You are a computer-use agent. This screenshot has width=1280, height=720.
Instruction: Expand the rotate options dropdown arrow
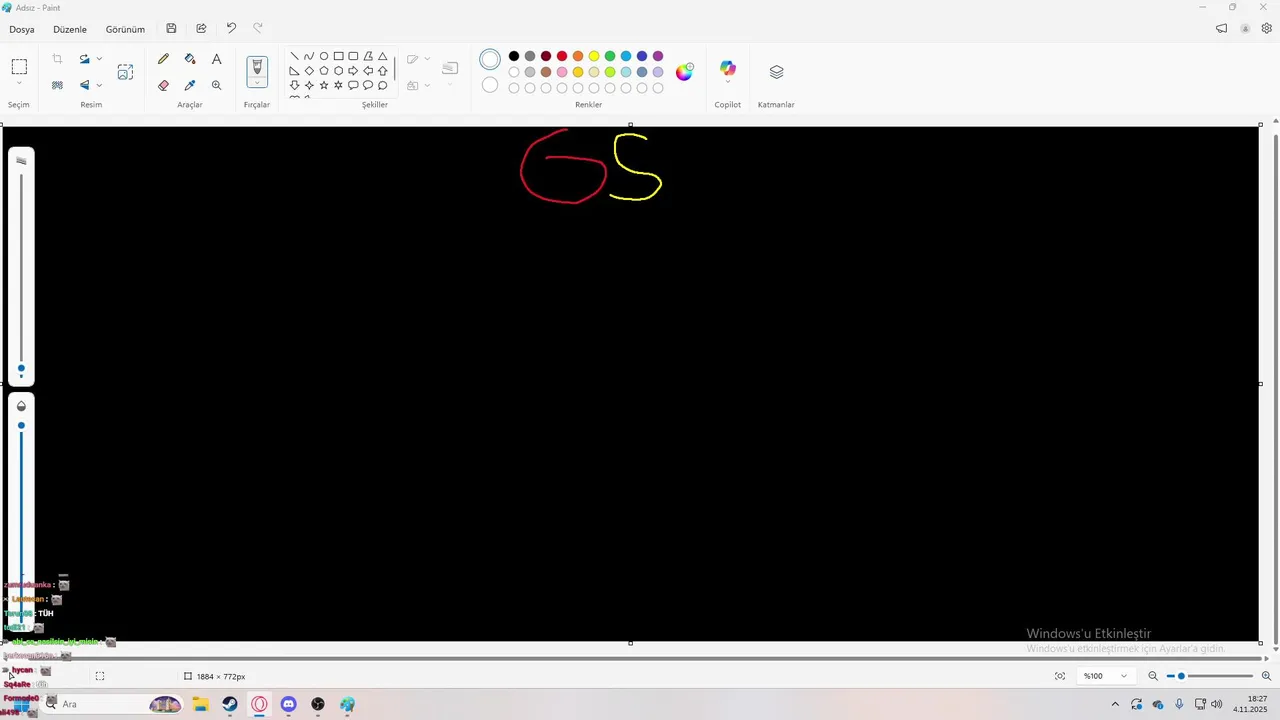(x=99, y=59)
